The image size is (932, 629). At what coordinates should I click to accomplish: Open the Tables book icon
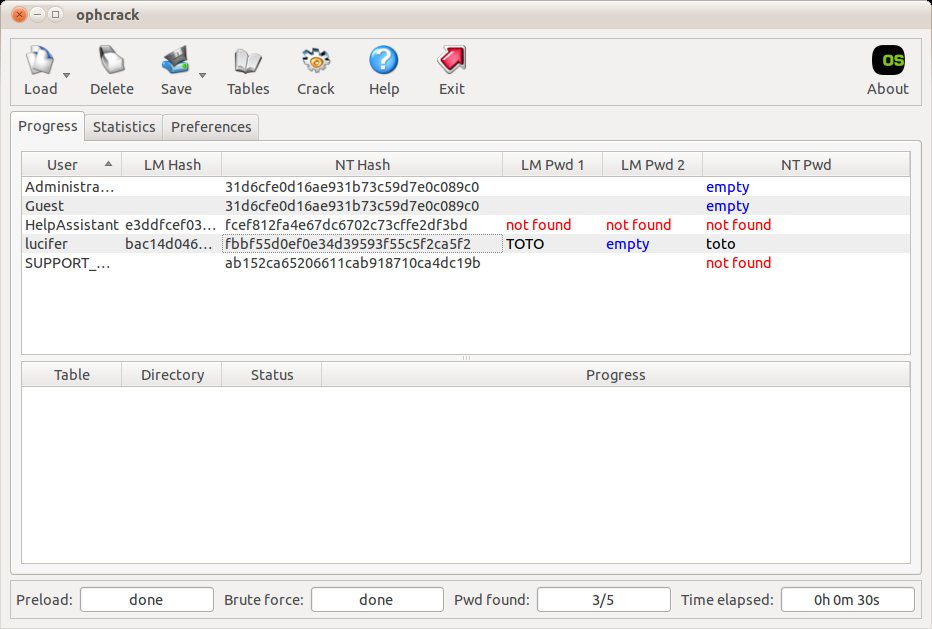coord(247,63)
